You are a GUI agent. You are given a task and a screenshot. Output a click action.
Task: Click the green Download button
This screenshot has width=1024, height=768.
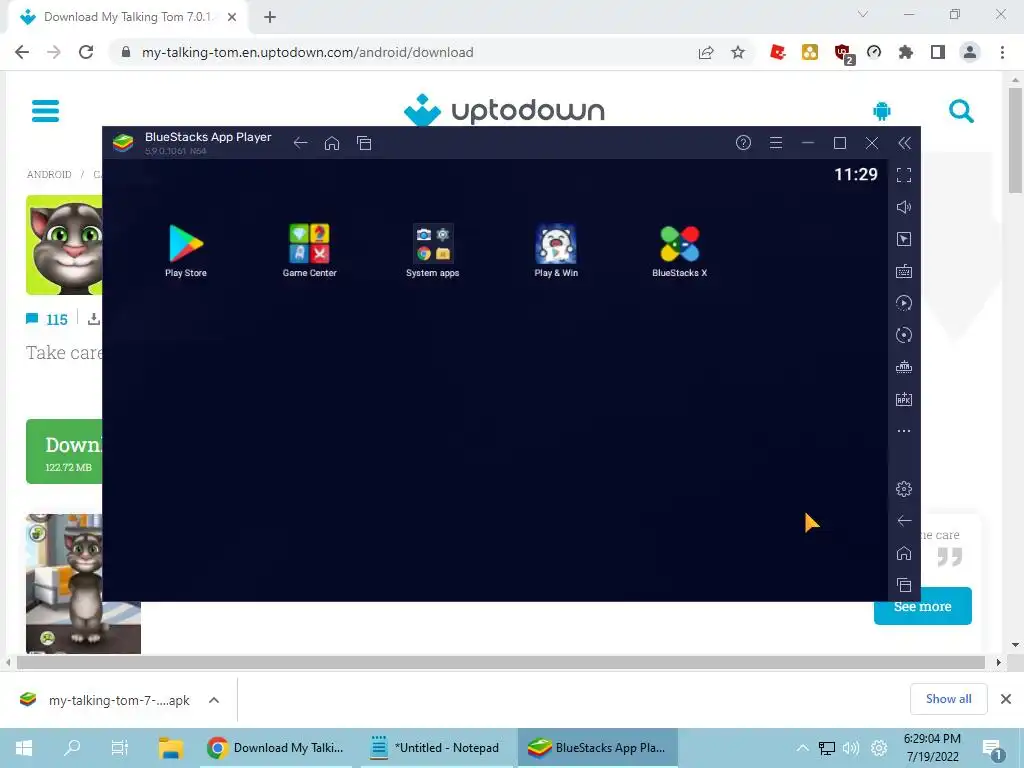pos(64,451)
